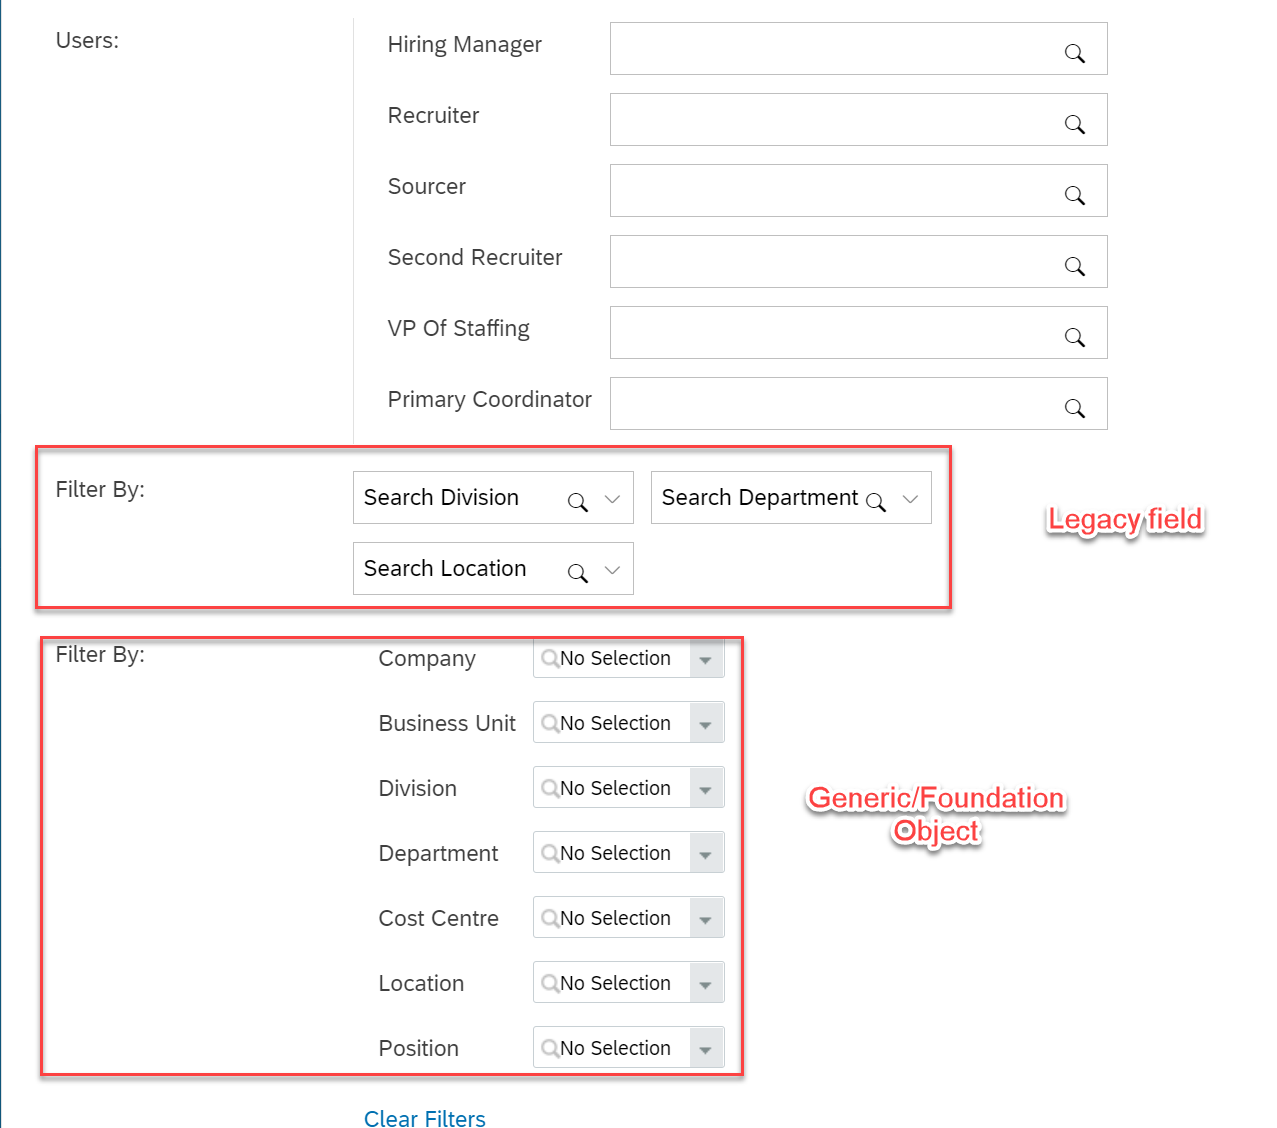Focus the Recruiter input field
The image size is (1277, 1128).
[x=858, y=120]
